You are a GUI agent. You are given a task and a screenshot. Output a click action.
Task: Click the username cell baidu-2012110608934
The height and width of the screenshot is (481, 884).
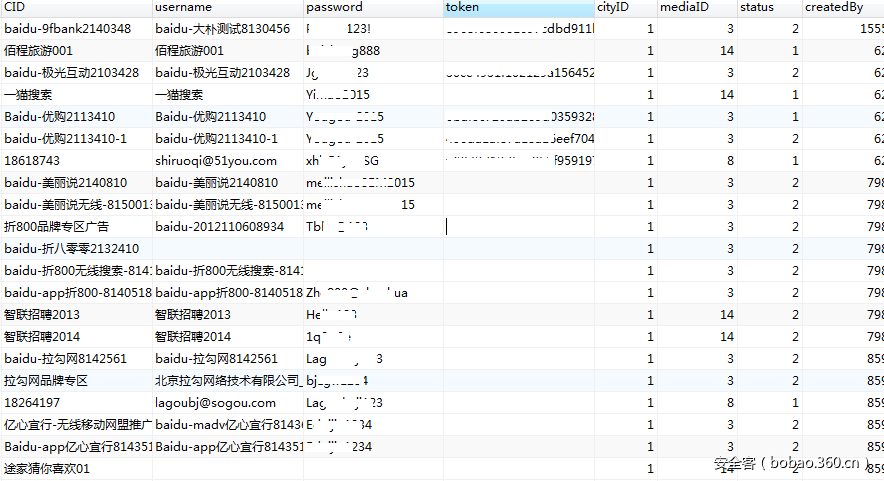pos(219,227)
